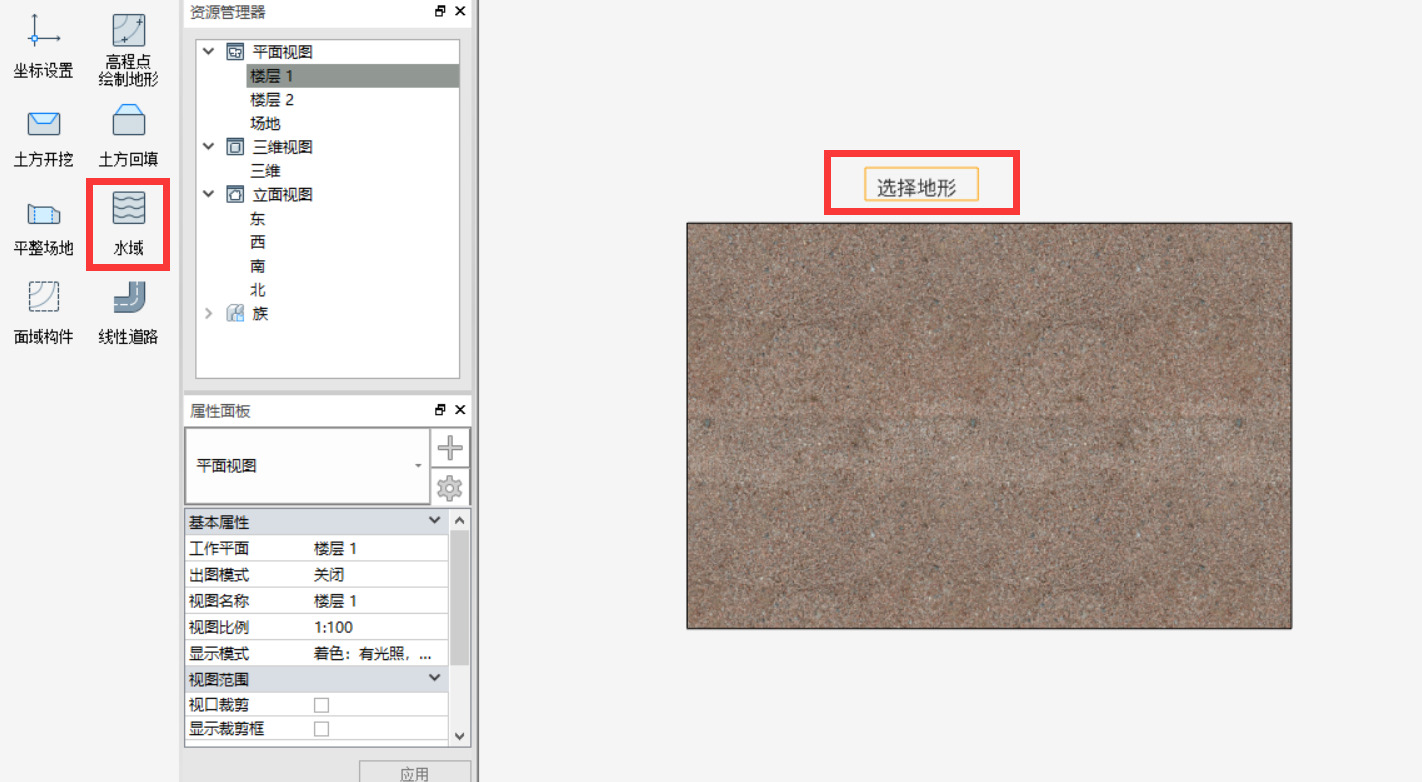
Task: Click the 显示模式 property label
Action: pyautogui.click(x=219, y=653)
